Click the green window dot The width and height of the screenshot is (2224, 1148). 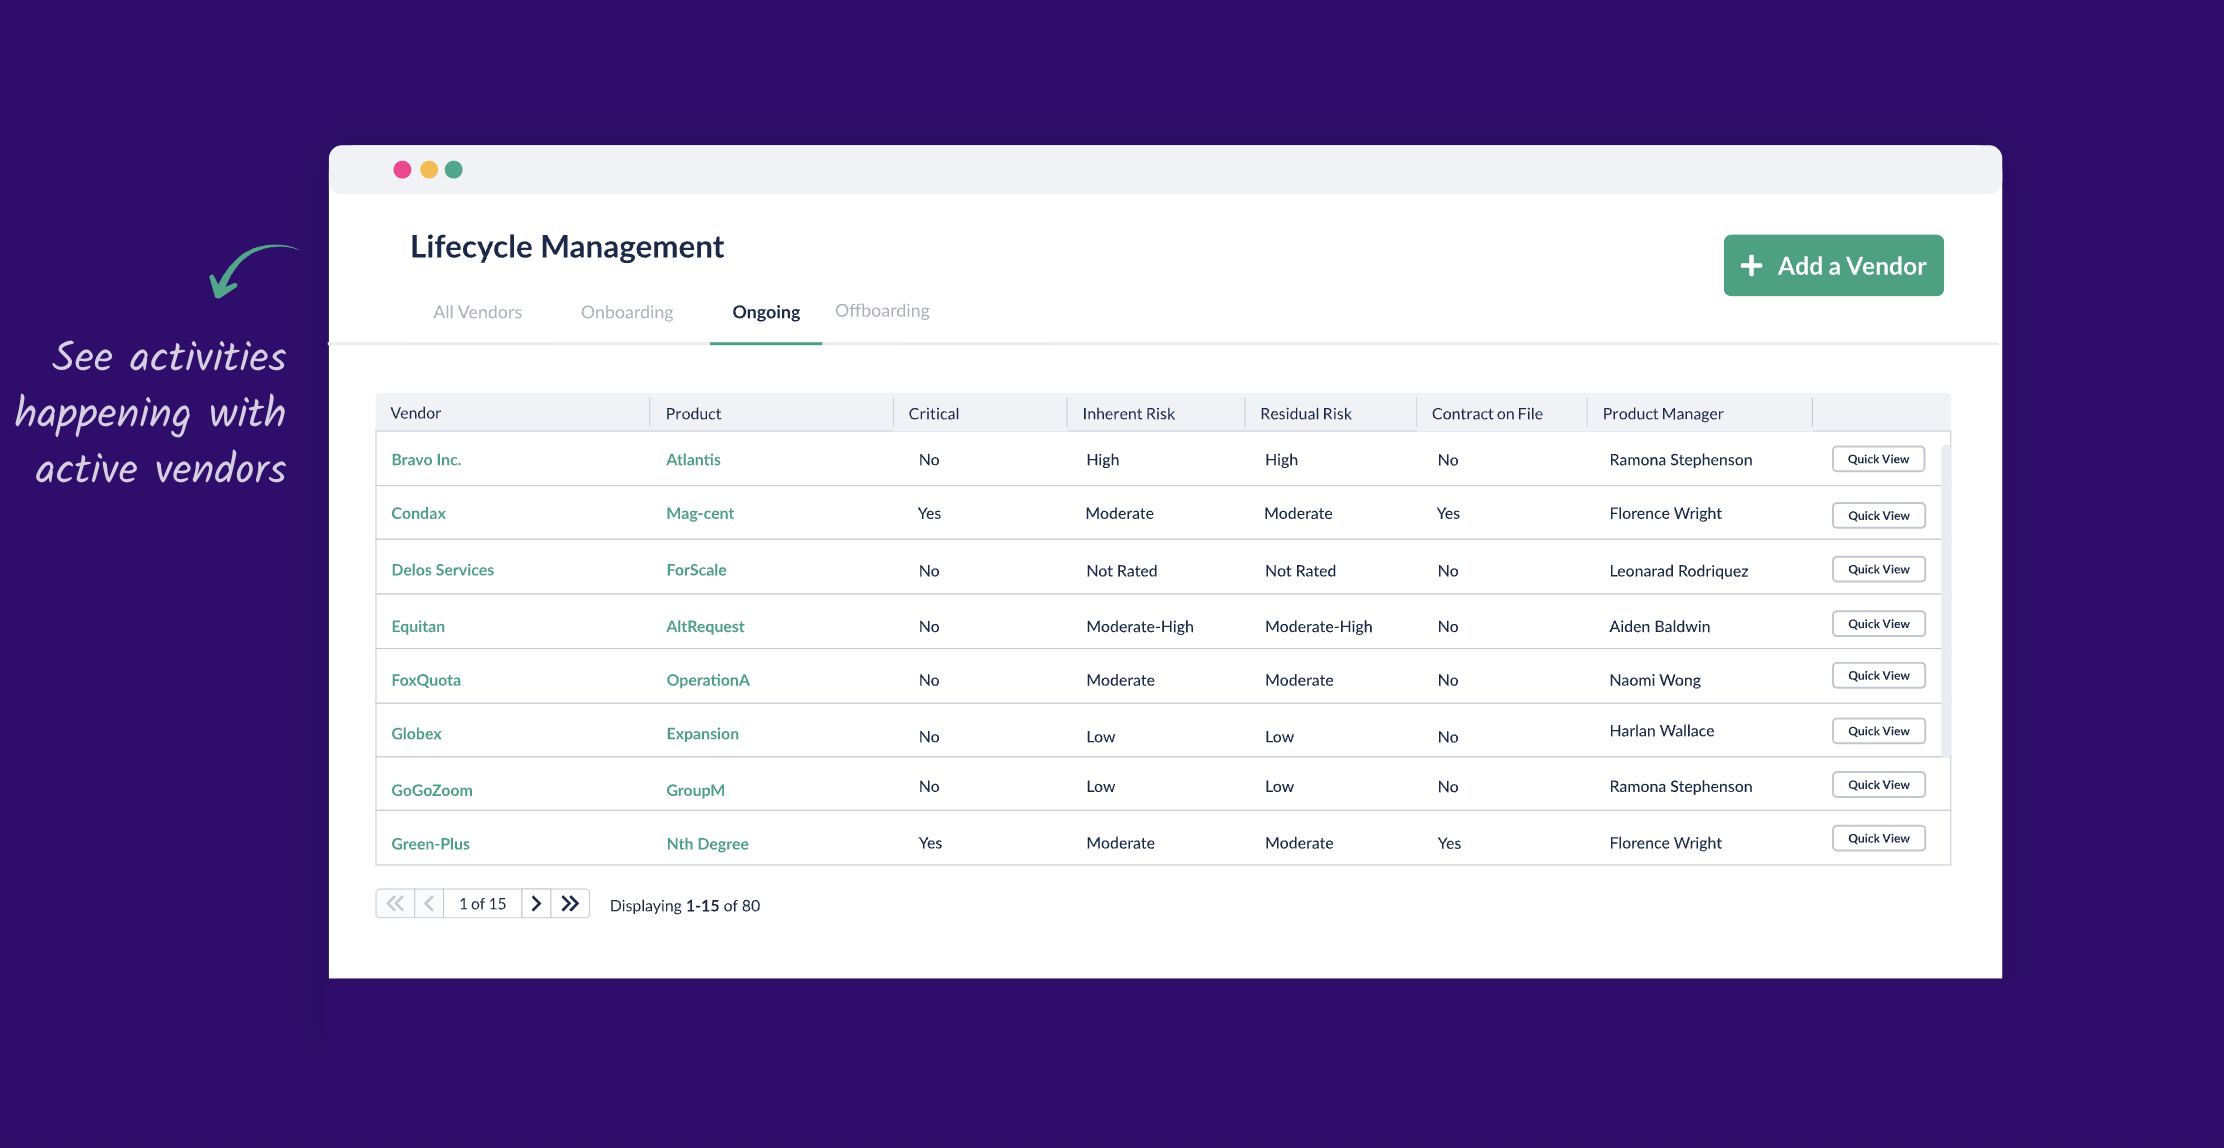click(454, 170)
